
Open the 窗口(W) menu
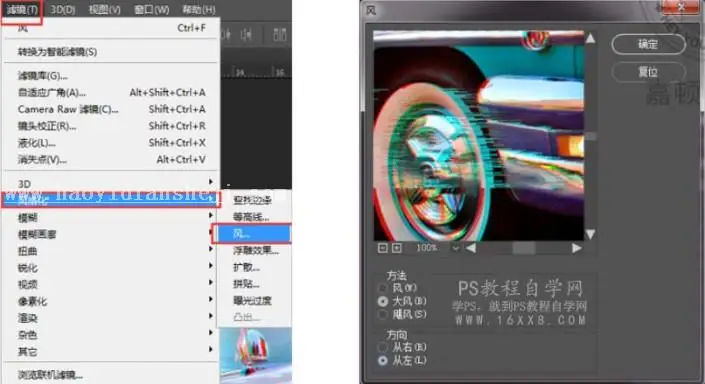(x=152, y=9)
